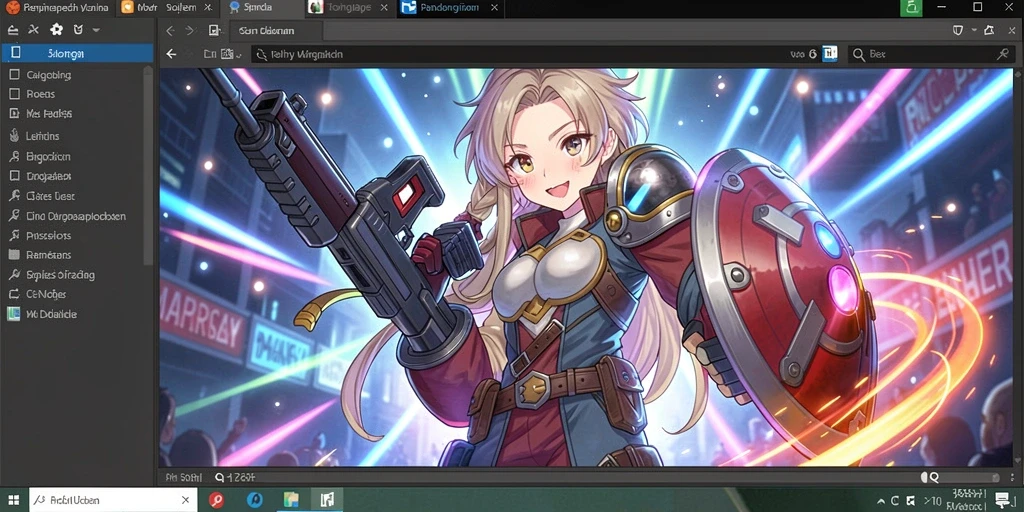Click the red circular app icon in taskbar
Screen dimensions: 1024x512
click(216, 500)
